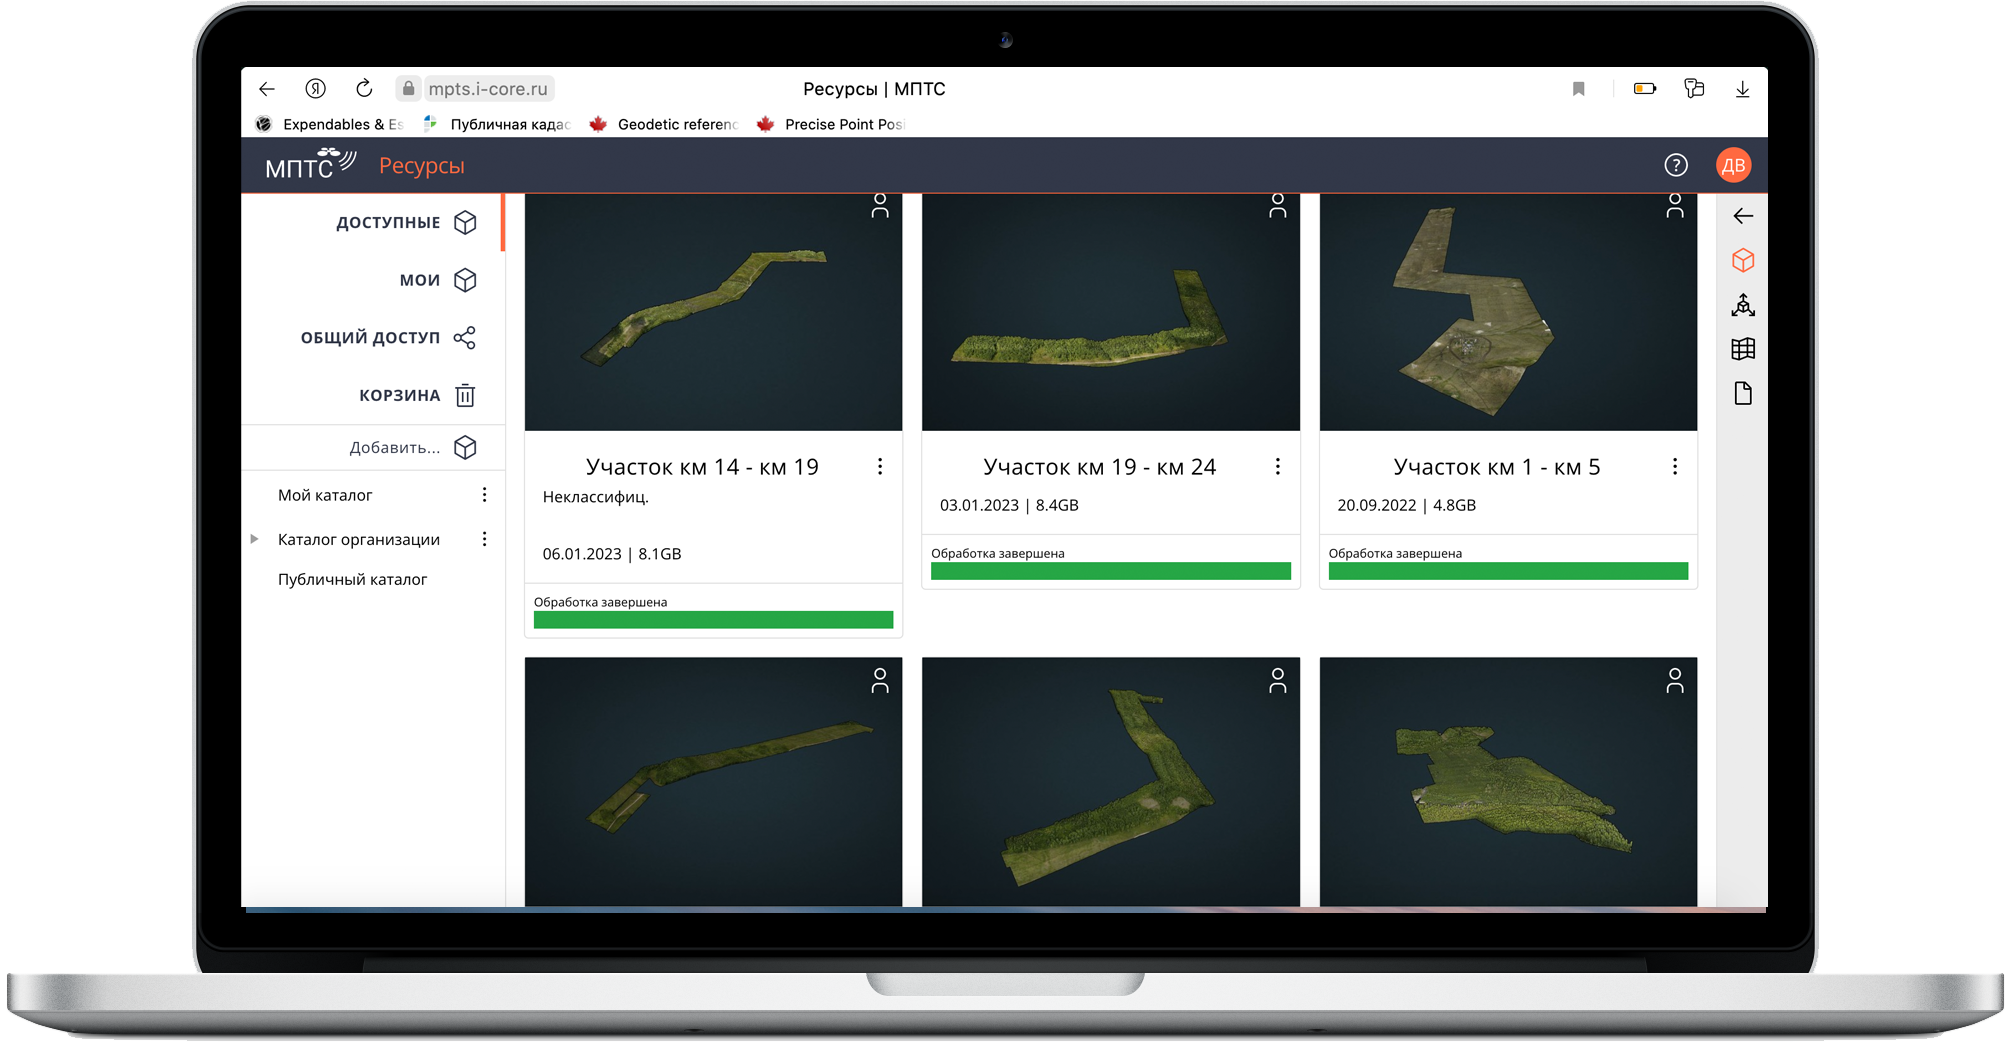Click the document file icon in right sidebar
This screenshot has height=1042, width=2006.
(x=1742, y=393)
